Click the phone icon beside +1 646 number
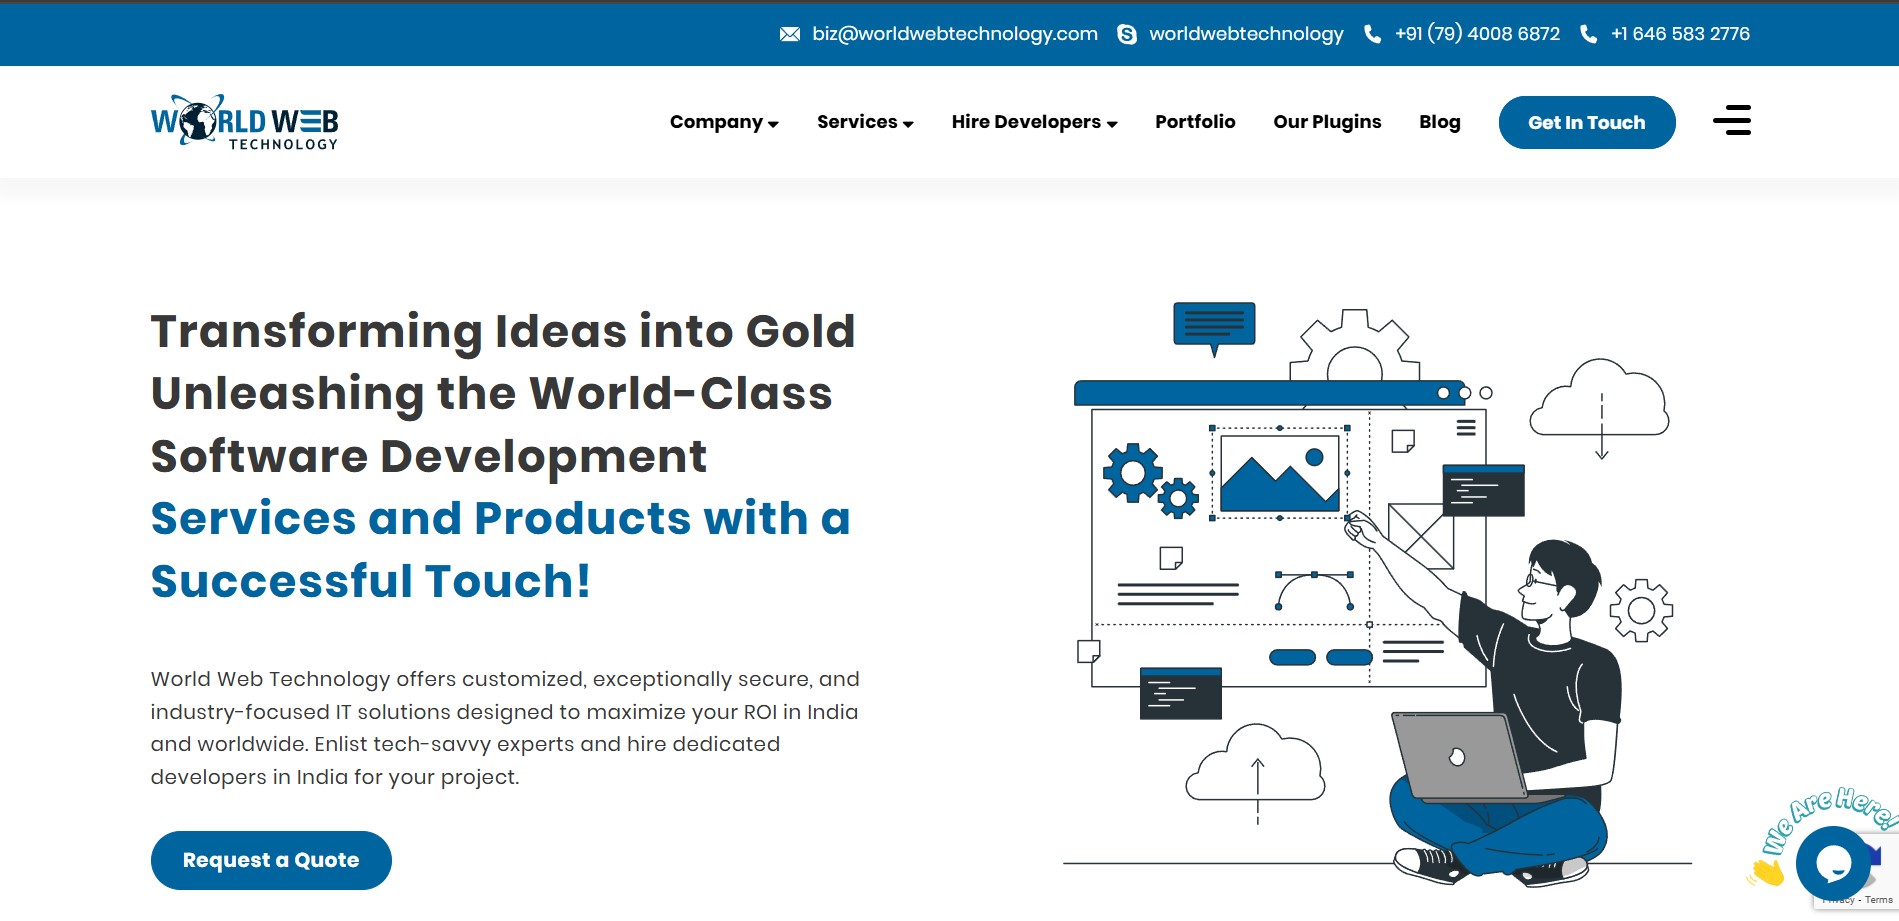 (1588, 34)
